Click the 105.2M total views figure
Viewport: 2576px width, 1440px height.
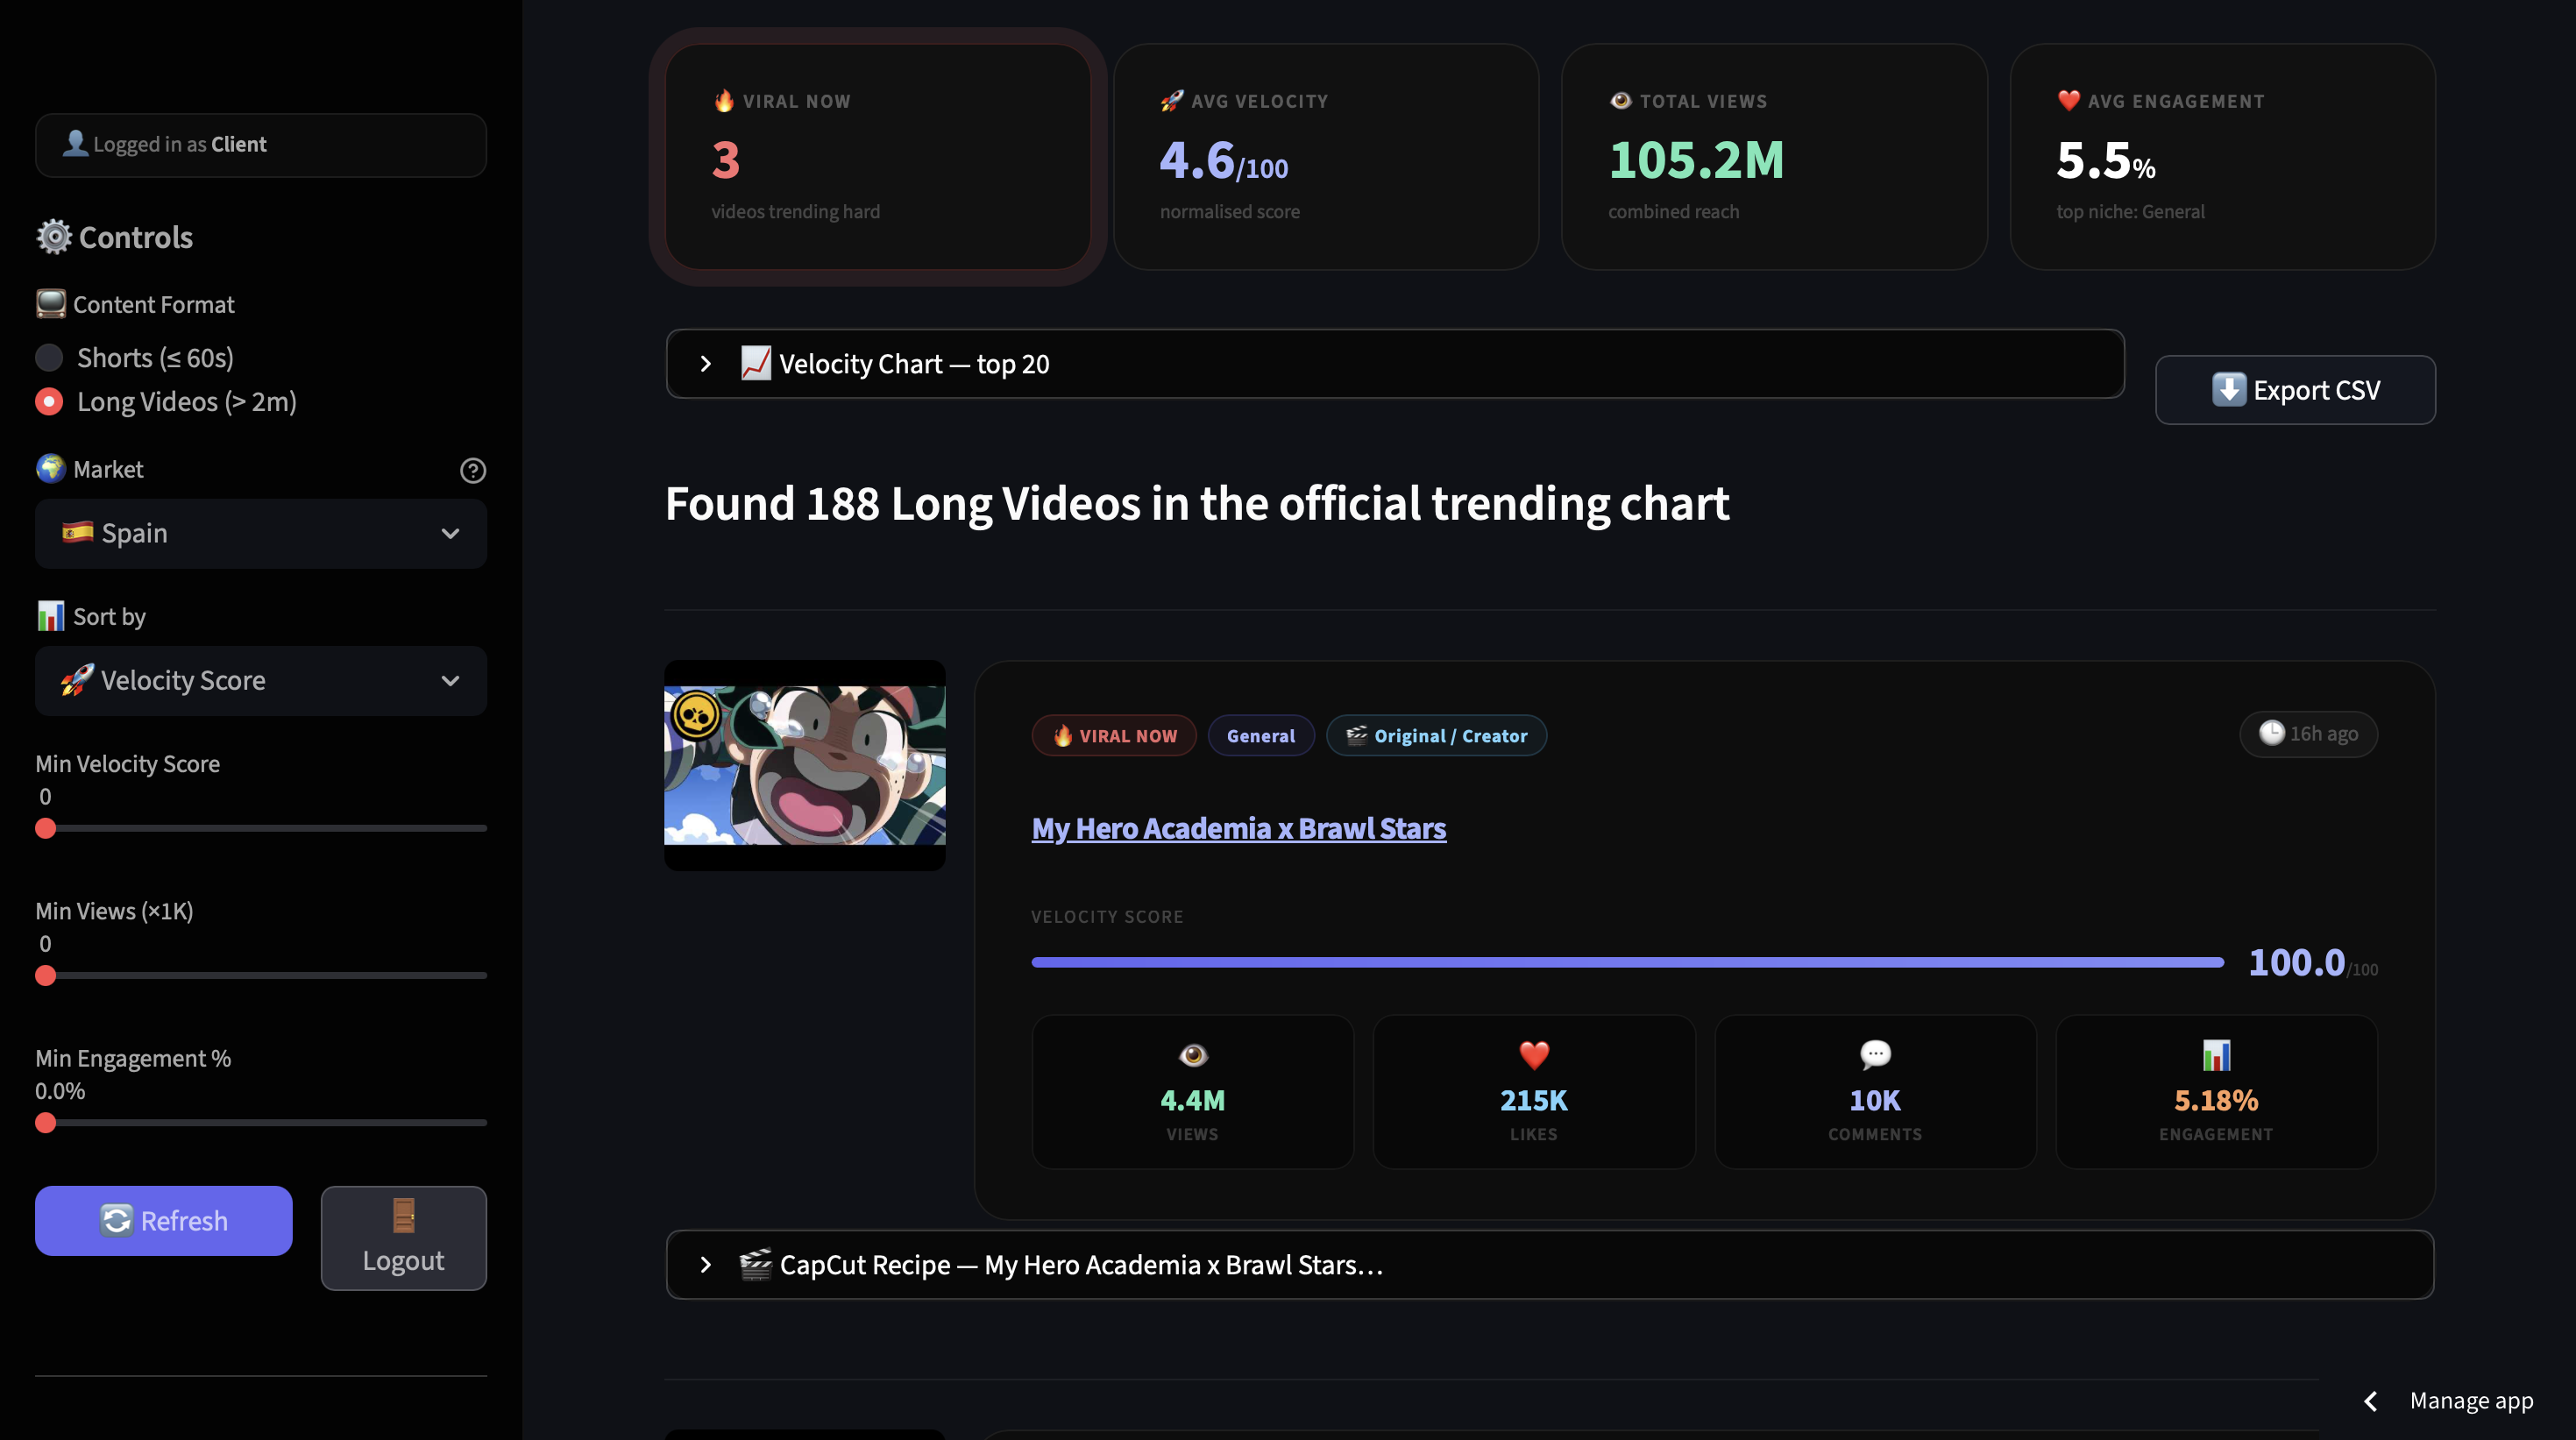point(1695,160)
